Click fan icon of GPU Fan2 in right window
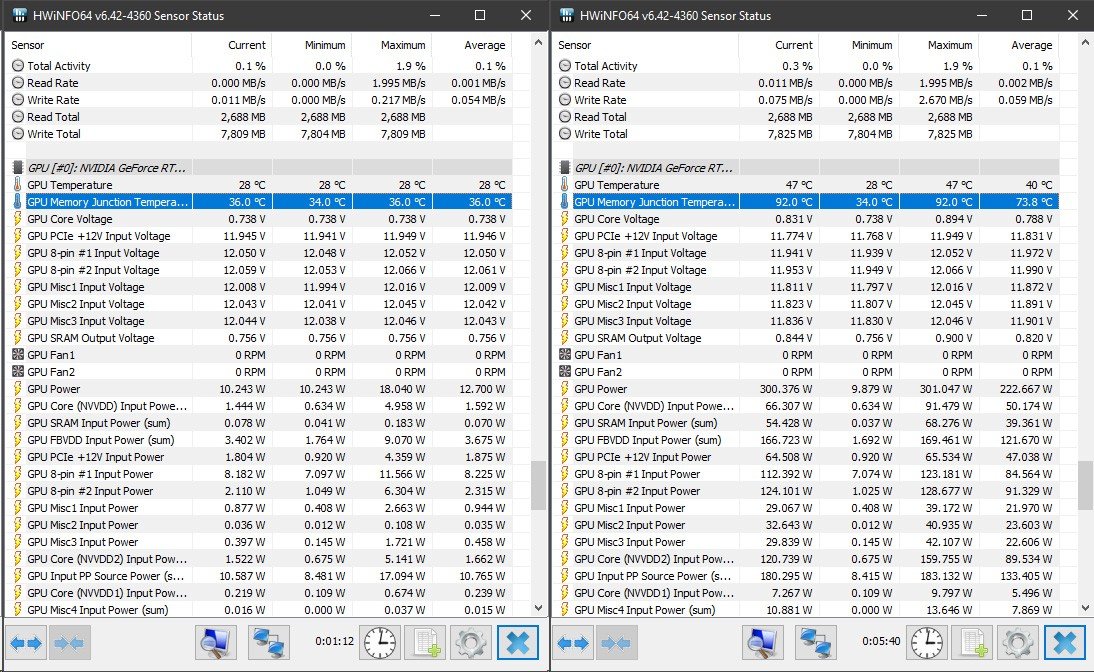Screen dimensions: 1094x672 pos(565,371)
